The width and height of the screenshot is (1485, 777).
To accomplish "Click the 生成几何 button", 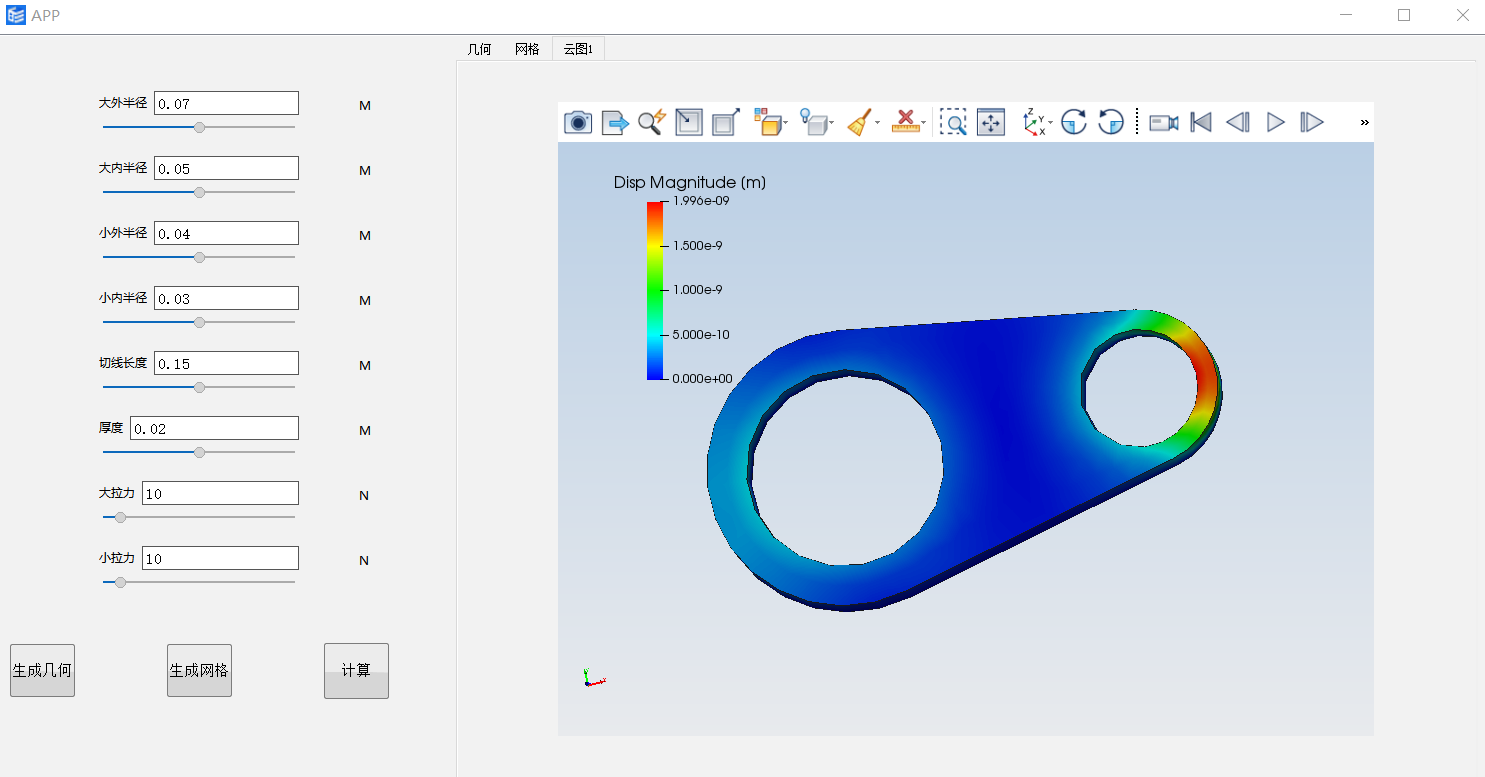I will (x=42, y=670).
